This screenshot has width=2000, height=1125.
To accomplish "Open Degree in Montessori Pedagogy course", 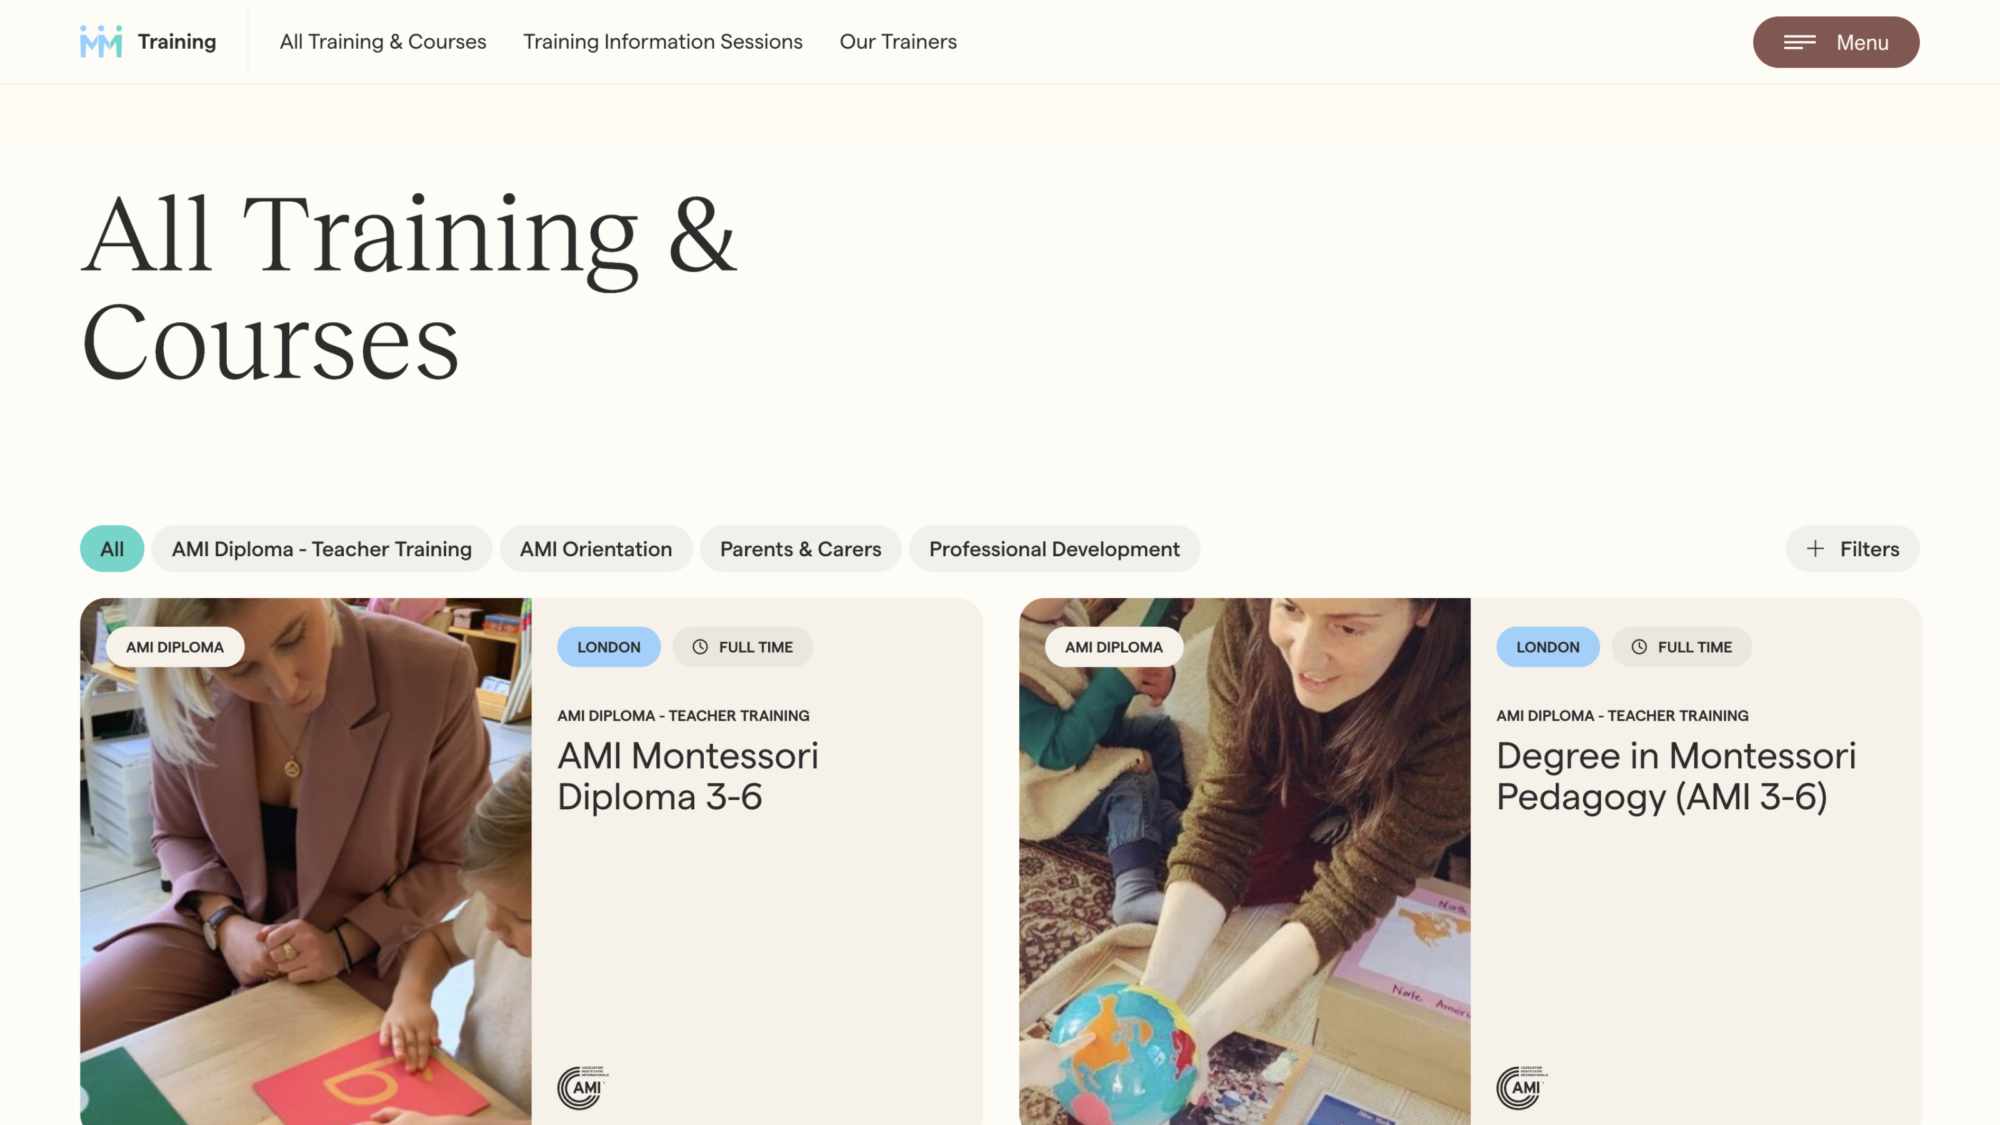I will pos(1676,776).
